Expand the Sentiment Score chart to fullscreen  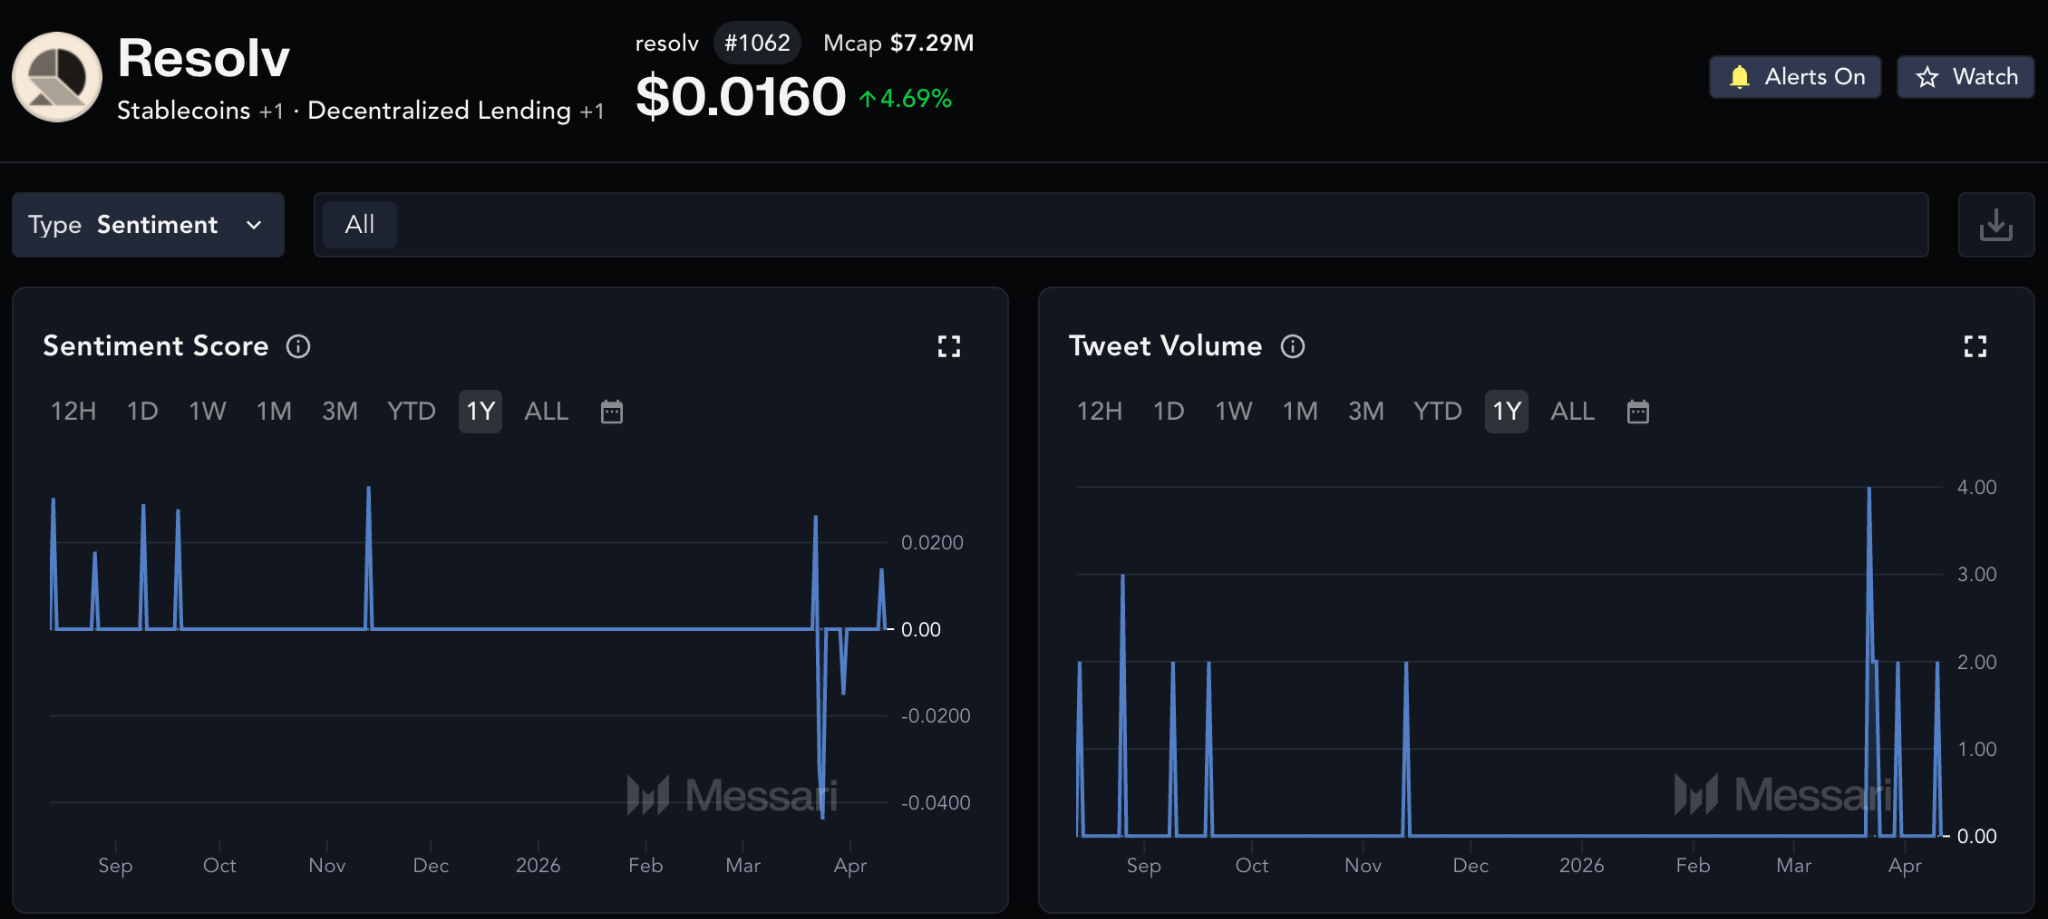click(x=949, y=346)
